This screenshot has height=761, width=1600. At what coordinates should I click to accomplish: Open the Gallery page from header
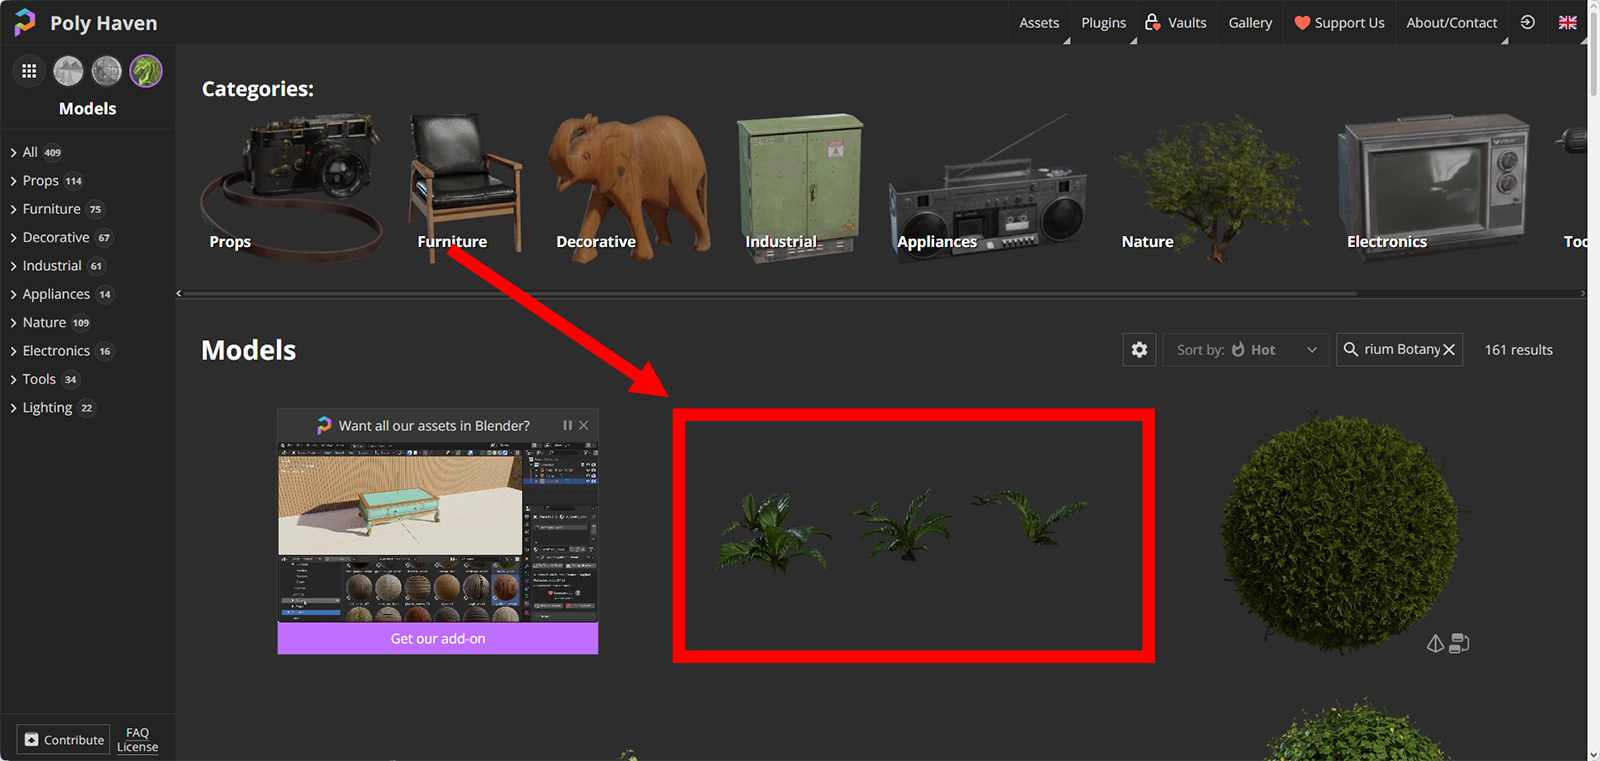(1250, 22)
